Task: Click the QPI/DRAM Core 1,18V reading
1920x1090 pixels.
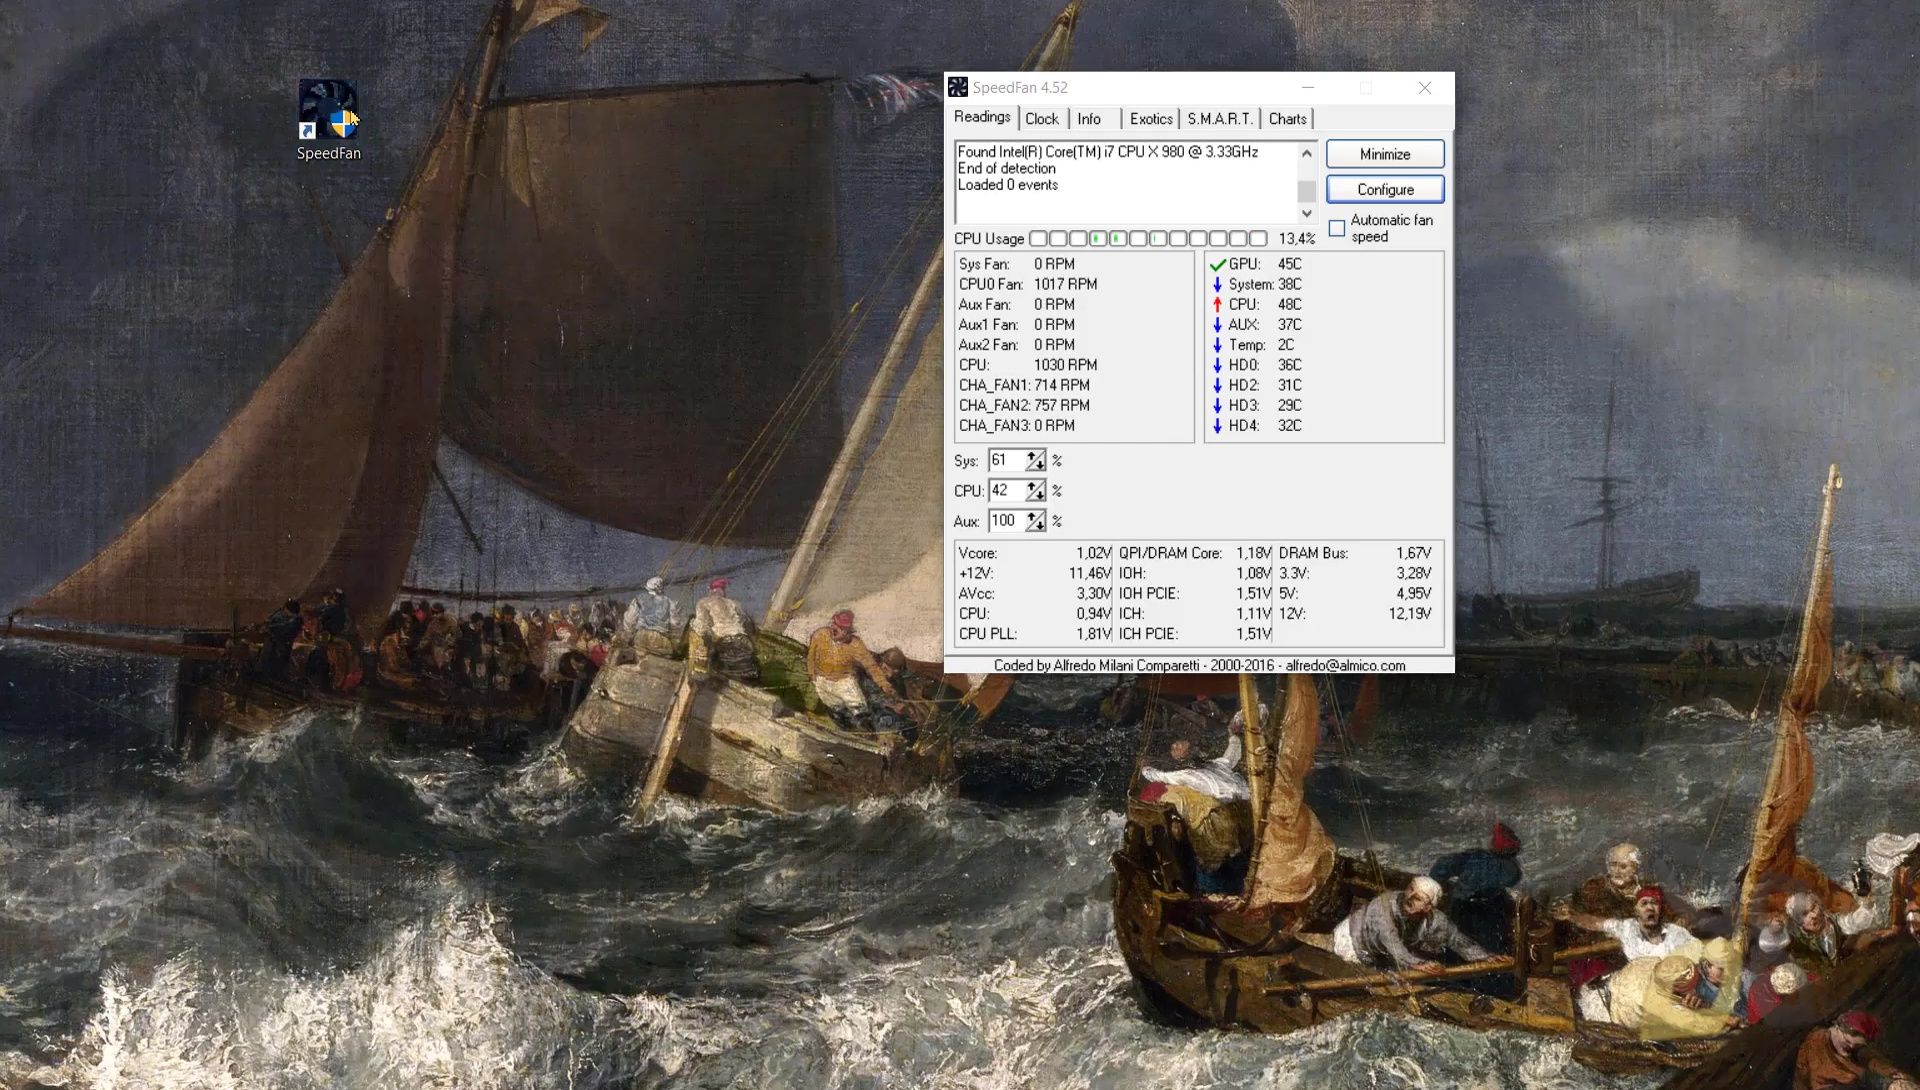Action: coord(1195,554)
